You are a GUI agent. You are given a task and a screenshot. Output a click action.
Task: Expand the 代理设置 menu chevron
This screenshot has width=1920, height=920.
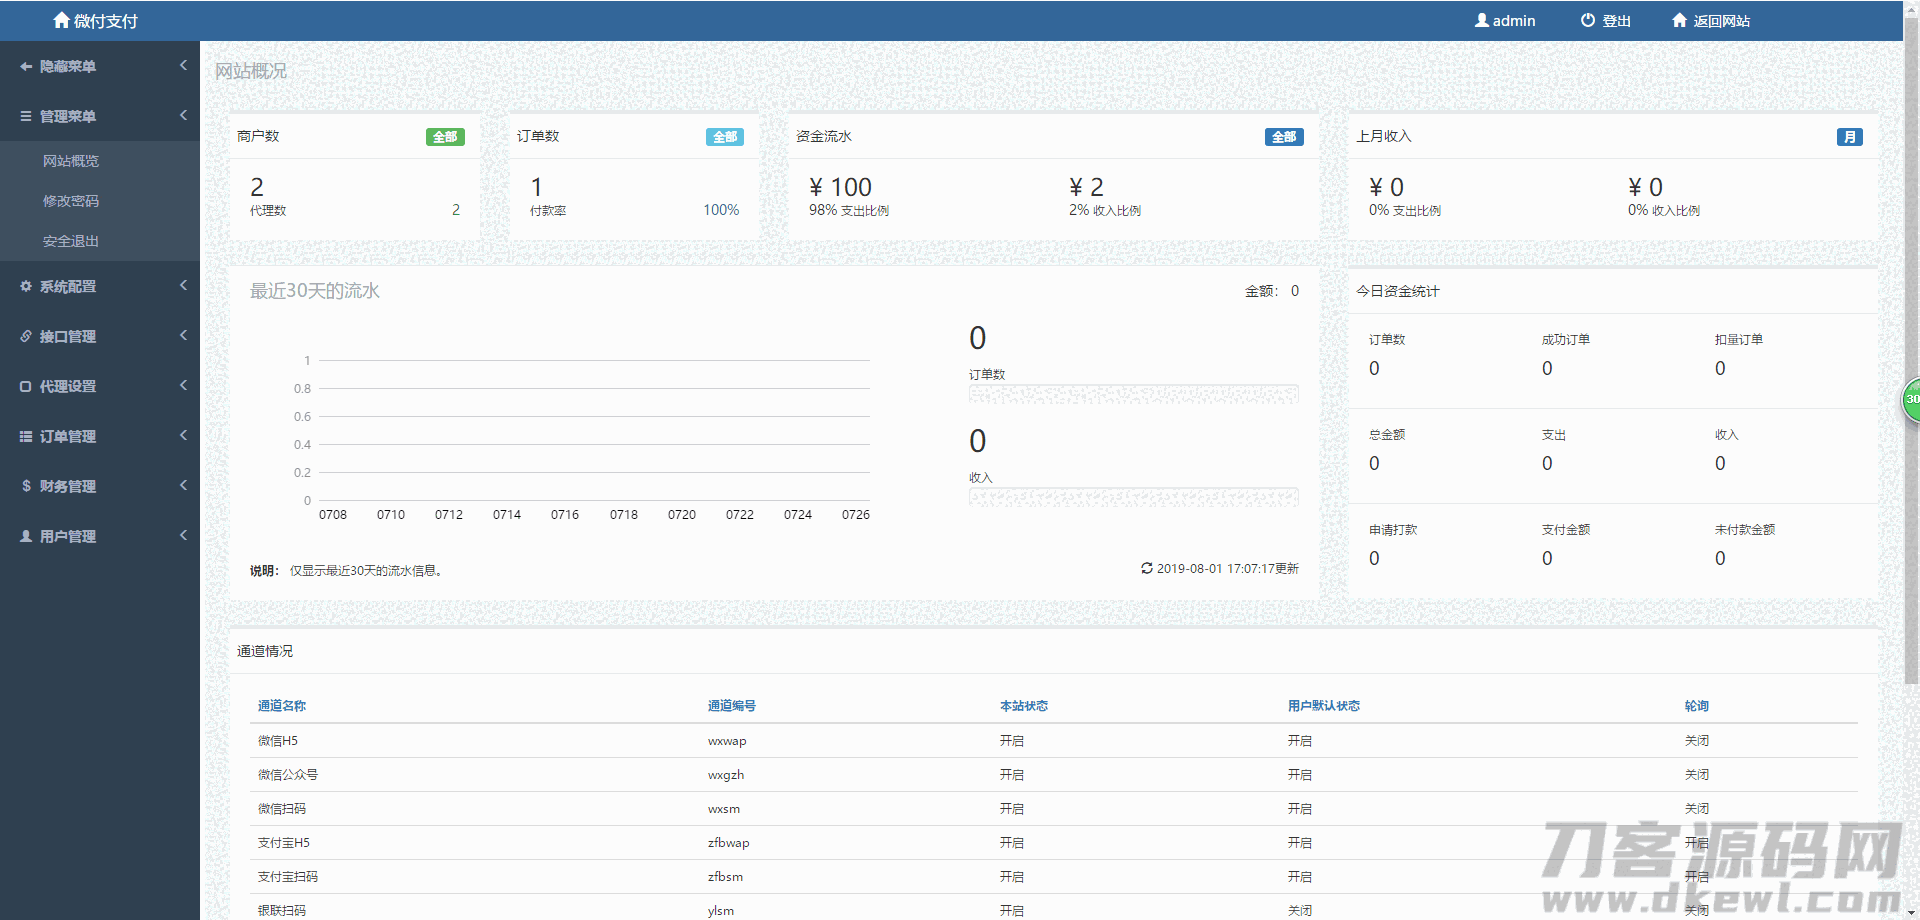(x=183, y=385)
